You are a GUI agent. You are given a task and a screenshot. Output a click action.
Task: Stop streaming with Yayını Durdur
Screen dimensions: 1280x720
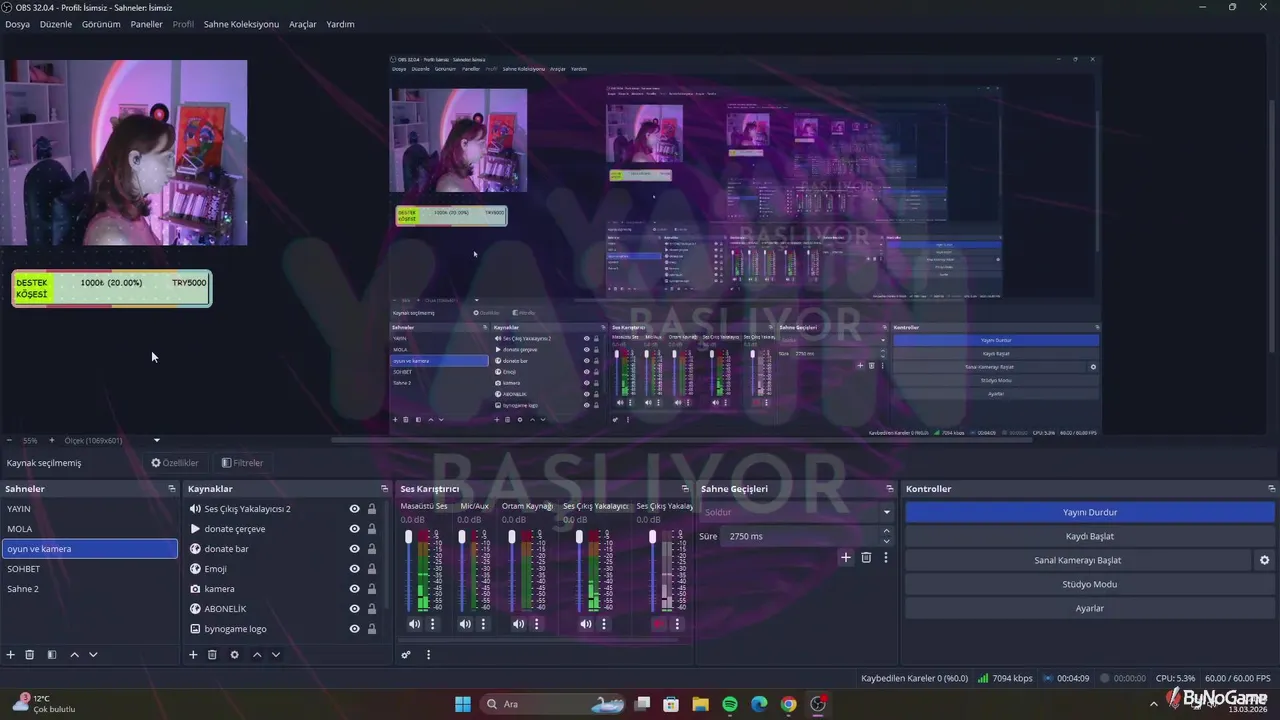point(1090,512)
